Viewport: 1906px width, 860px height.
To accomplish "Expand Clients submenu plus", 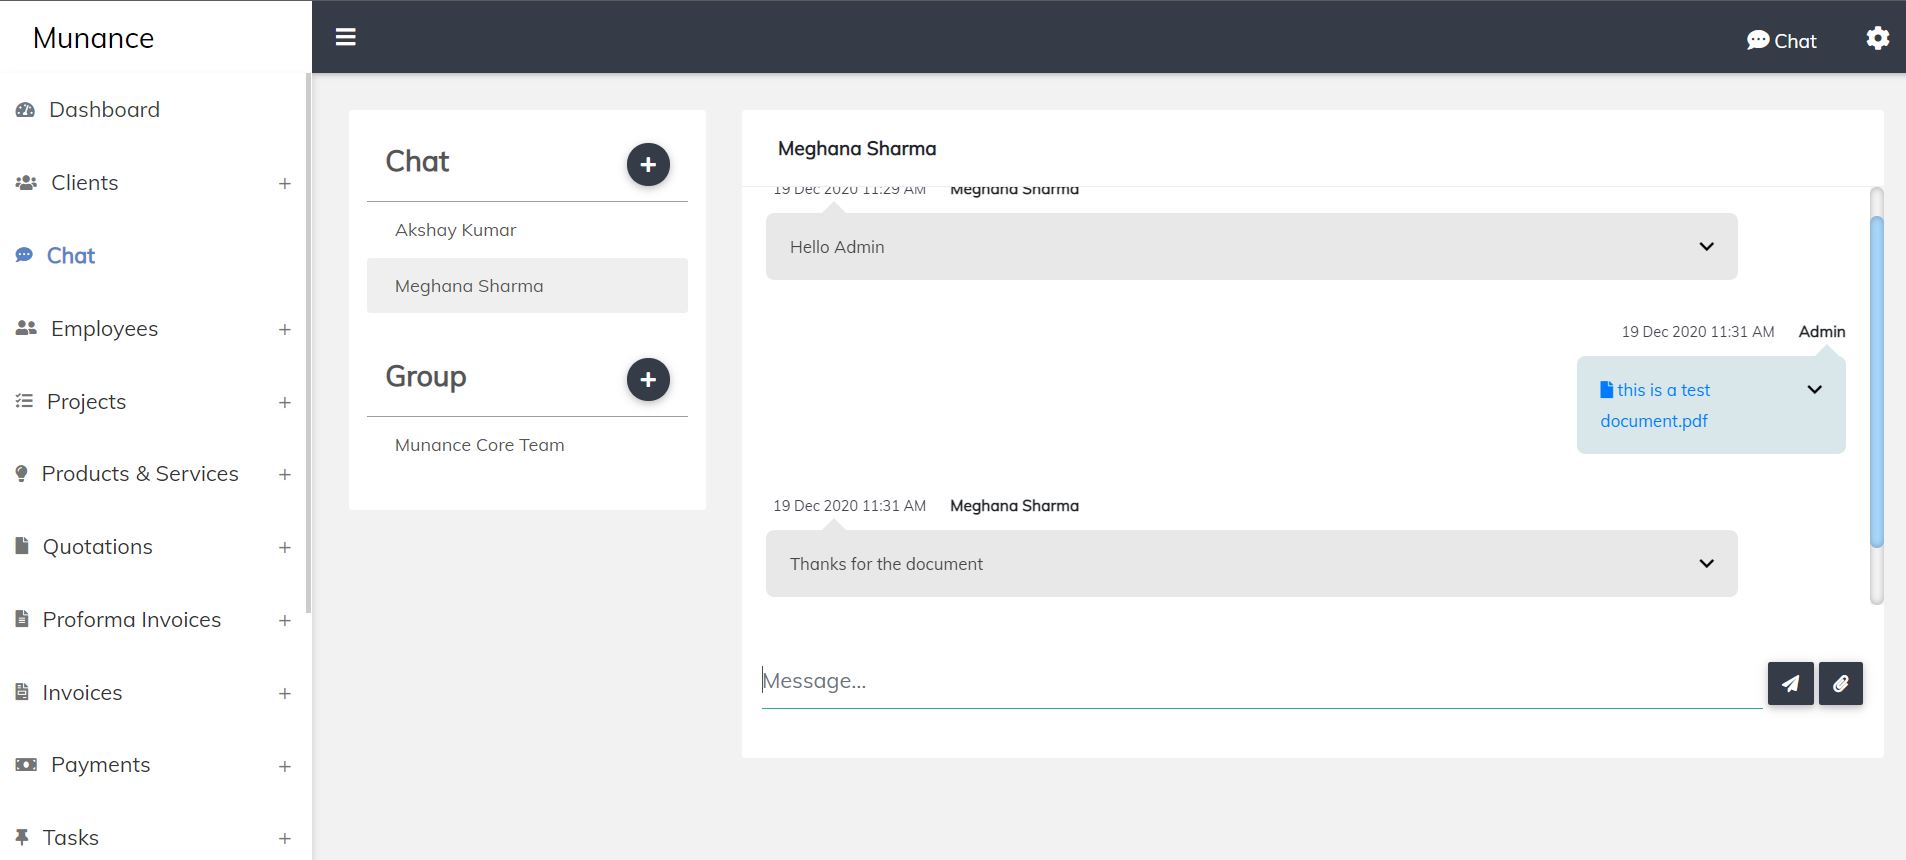I will click(285, 184).
